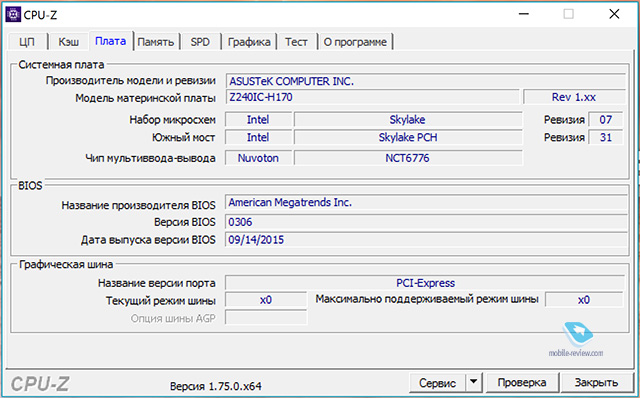This screenshot has height=398, width=640.
Task: Show the О программе tab
Action: (x=355, y=42)
